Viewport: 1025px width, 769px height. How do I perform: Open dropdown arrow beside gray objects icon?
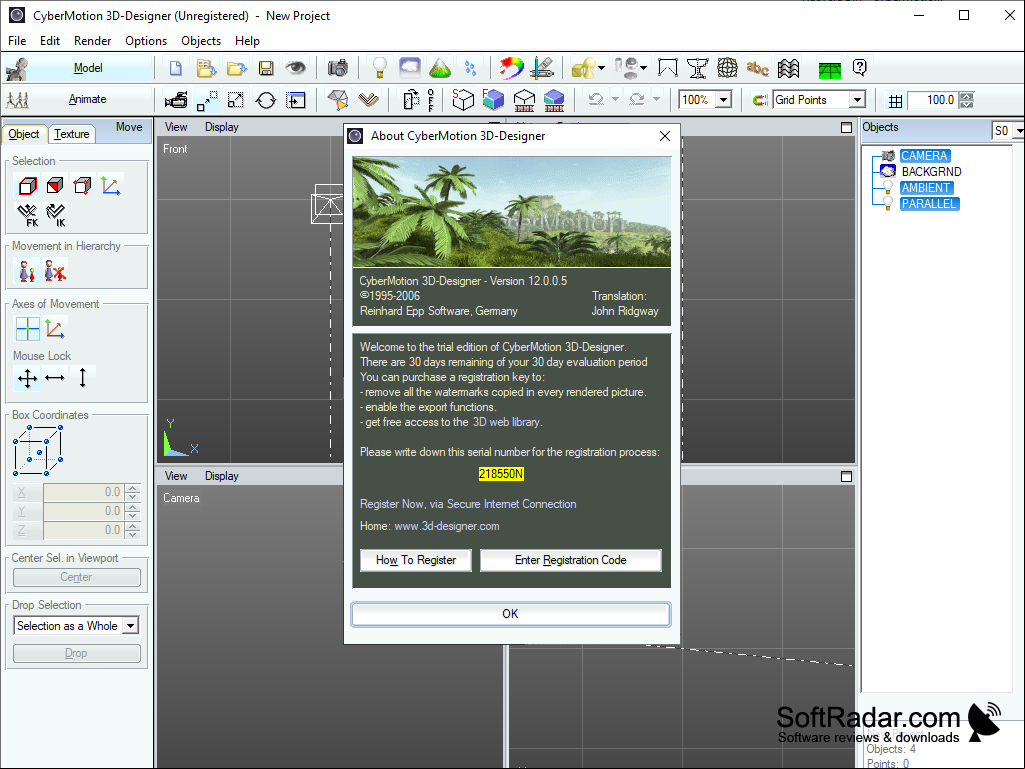point(644,68)
